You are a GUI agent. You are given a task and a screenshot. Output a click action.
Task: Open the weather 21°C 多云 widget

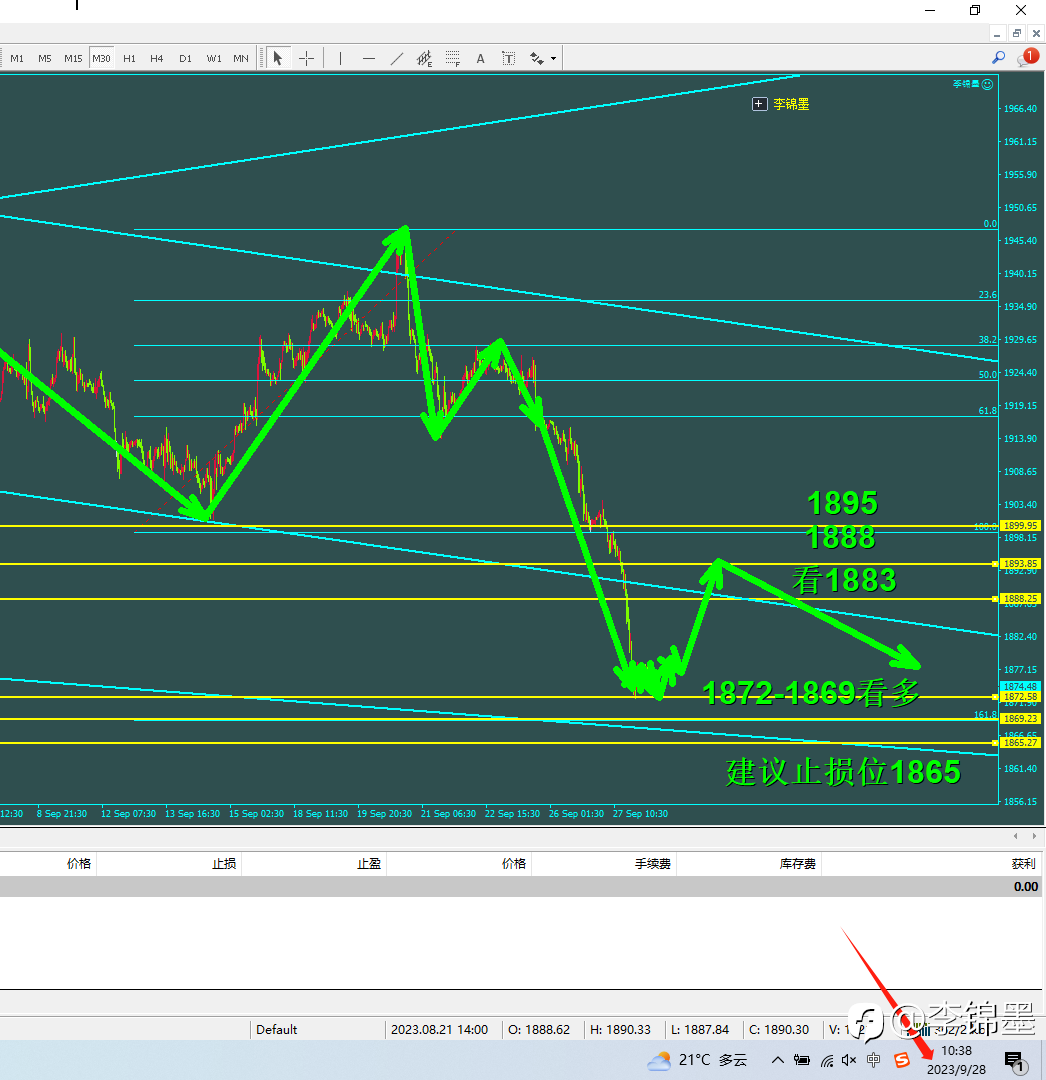[x=697, y=1060]
